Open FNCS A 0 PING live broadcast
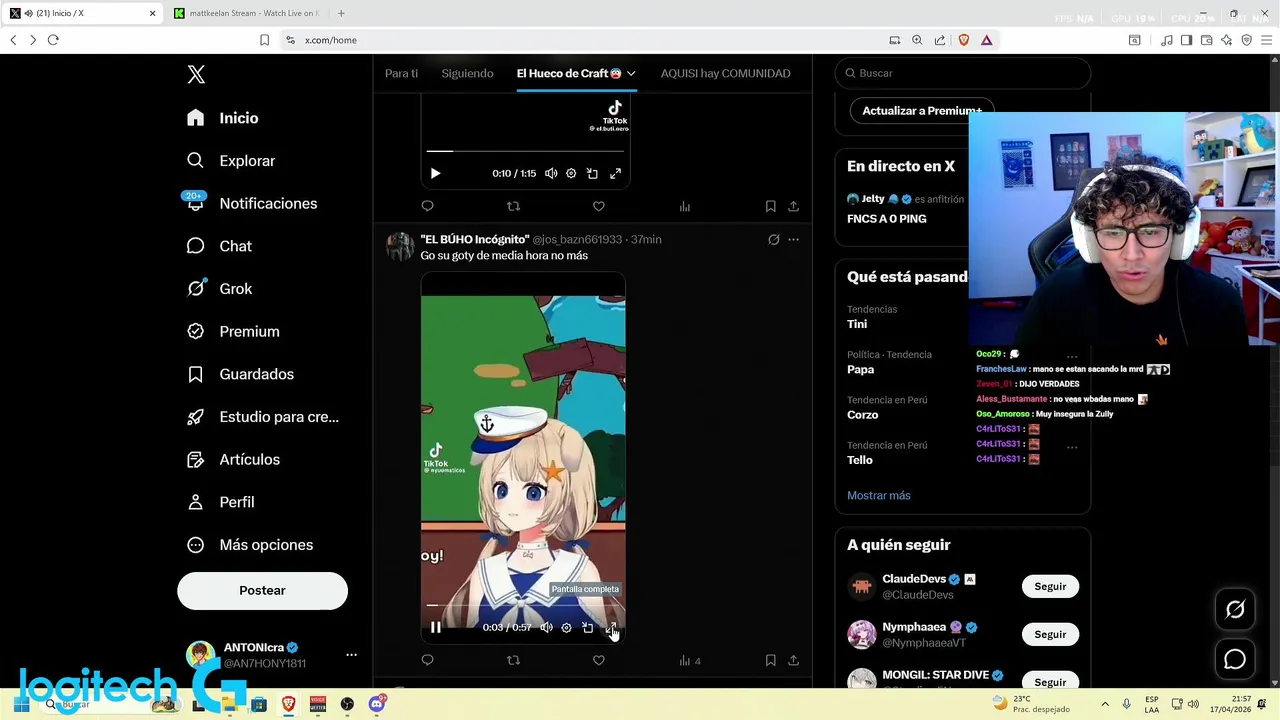Screen dimensions: 1280x720 (887, 219)
